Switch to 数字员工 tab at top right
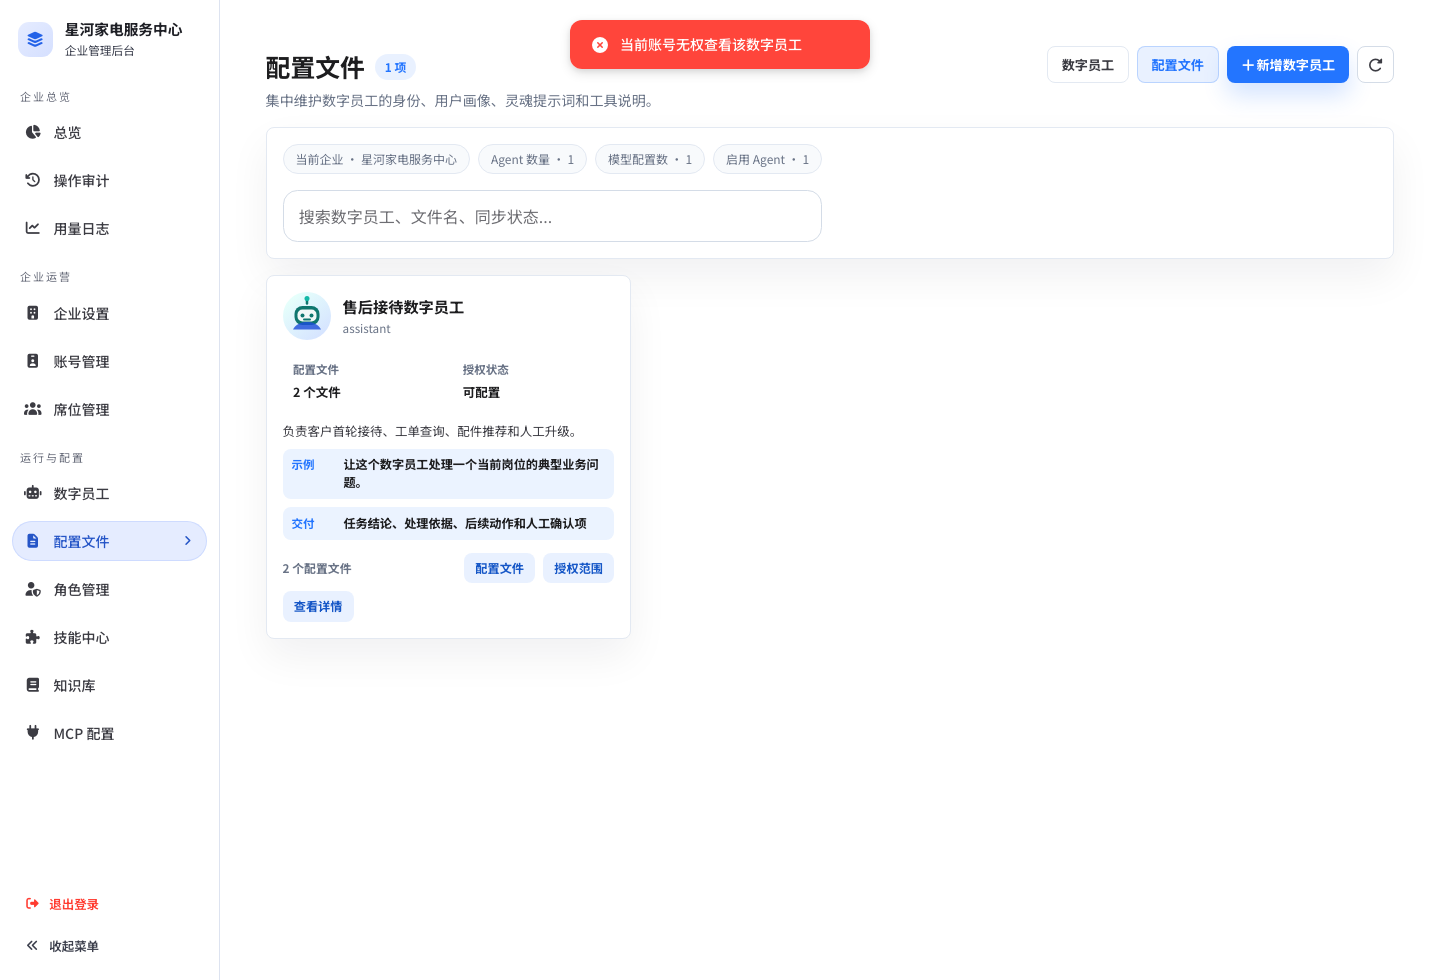This screenshot has width=1440, height=980. point(1088,65)
